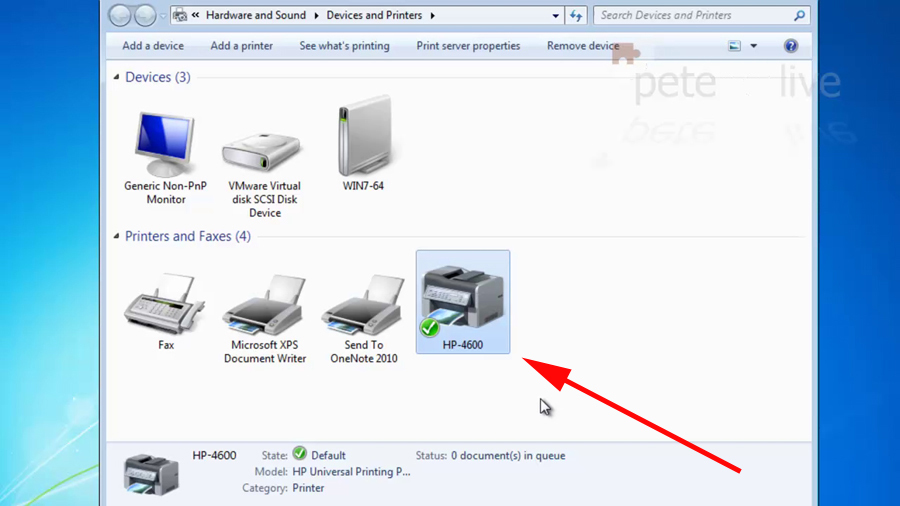
Task: Click the HP Universal Printing model text
Action: (x=351, y=472)
